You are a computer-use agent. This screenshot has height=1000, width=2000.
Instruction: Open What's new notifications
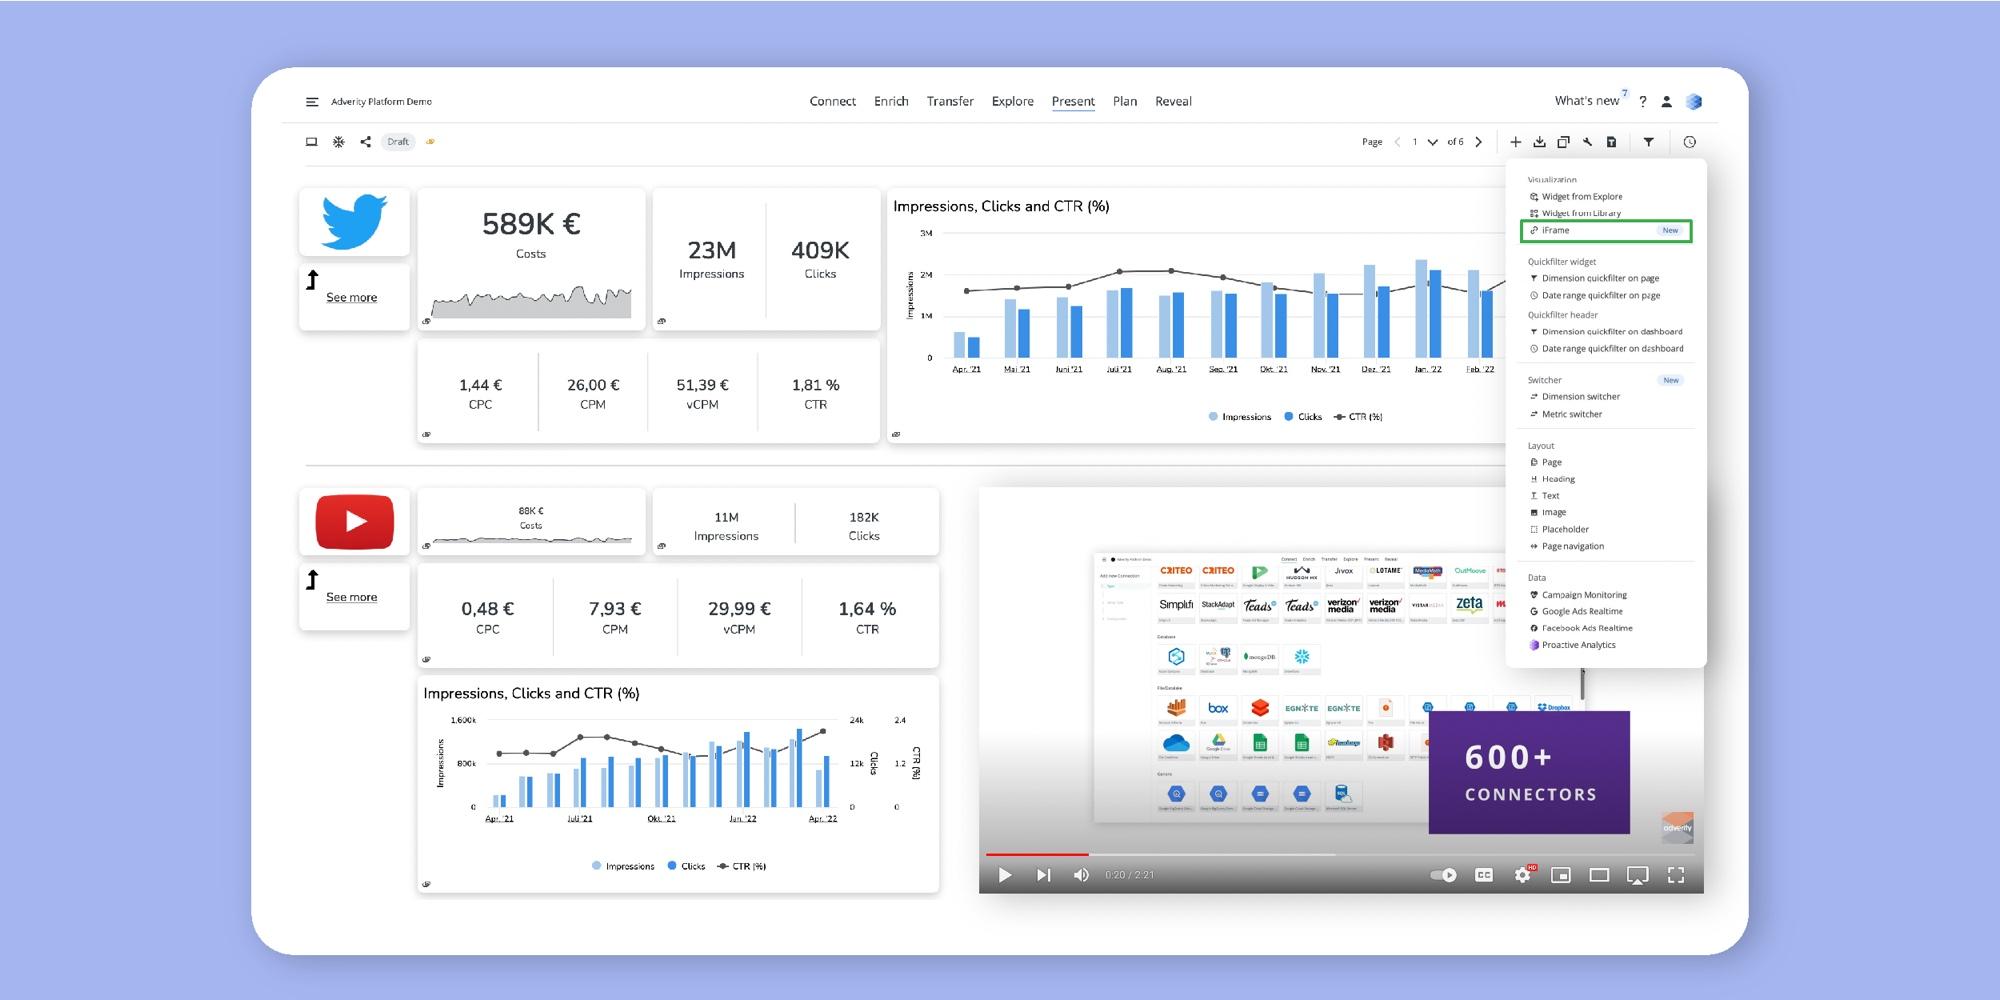pyautogui.click(x=1587, y=101)
